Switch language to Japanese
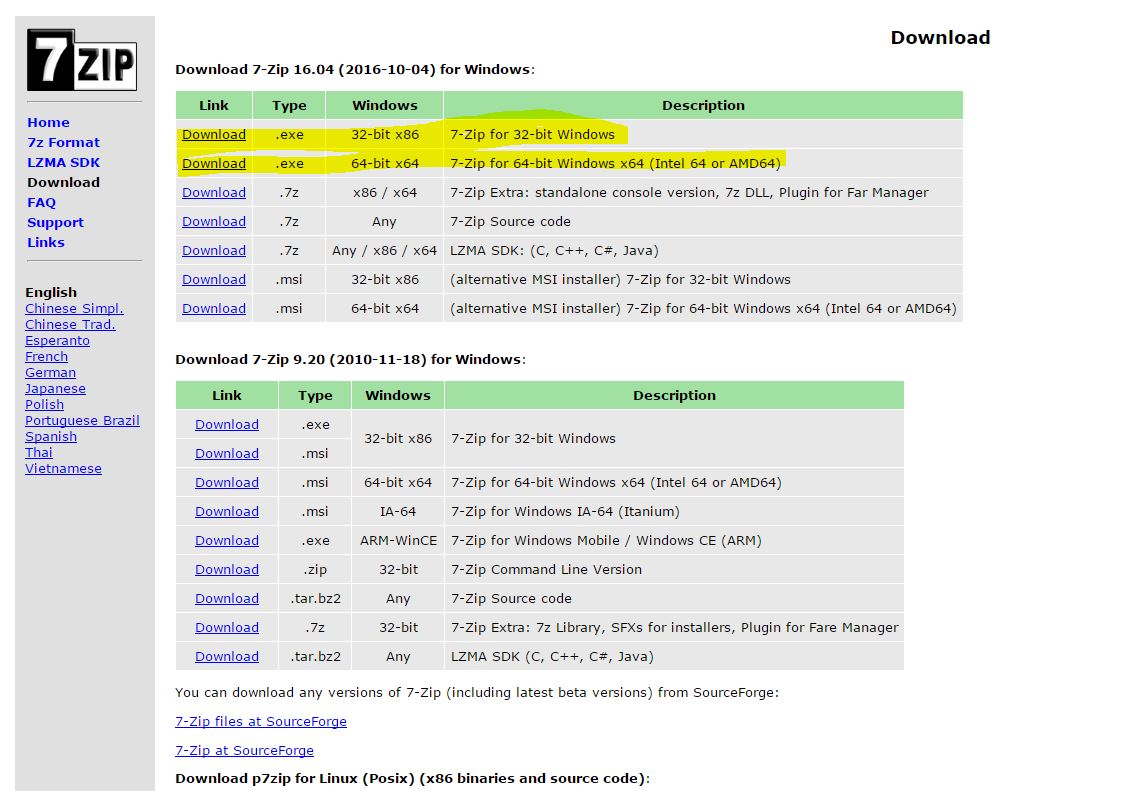Viewport: 1137px width, 791px height. coord(55,389)
